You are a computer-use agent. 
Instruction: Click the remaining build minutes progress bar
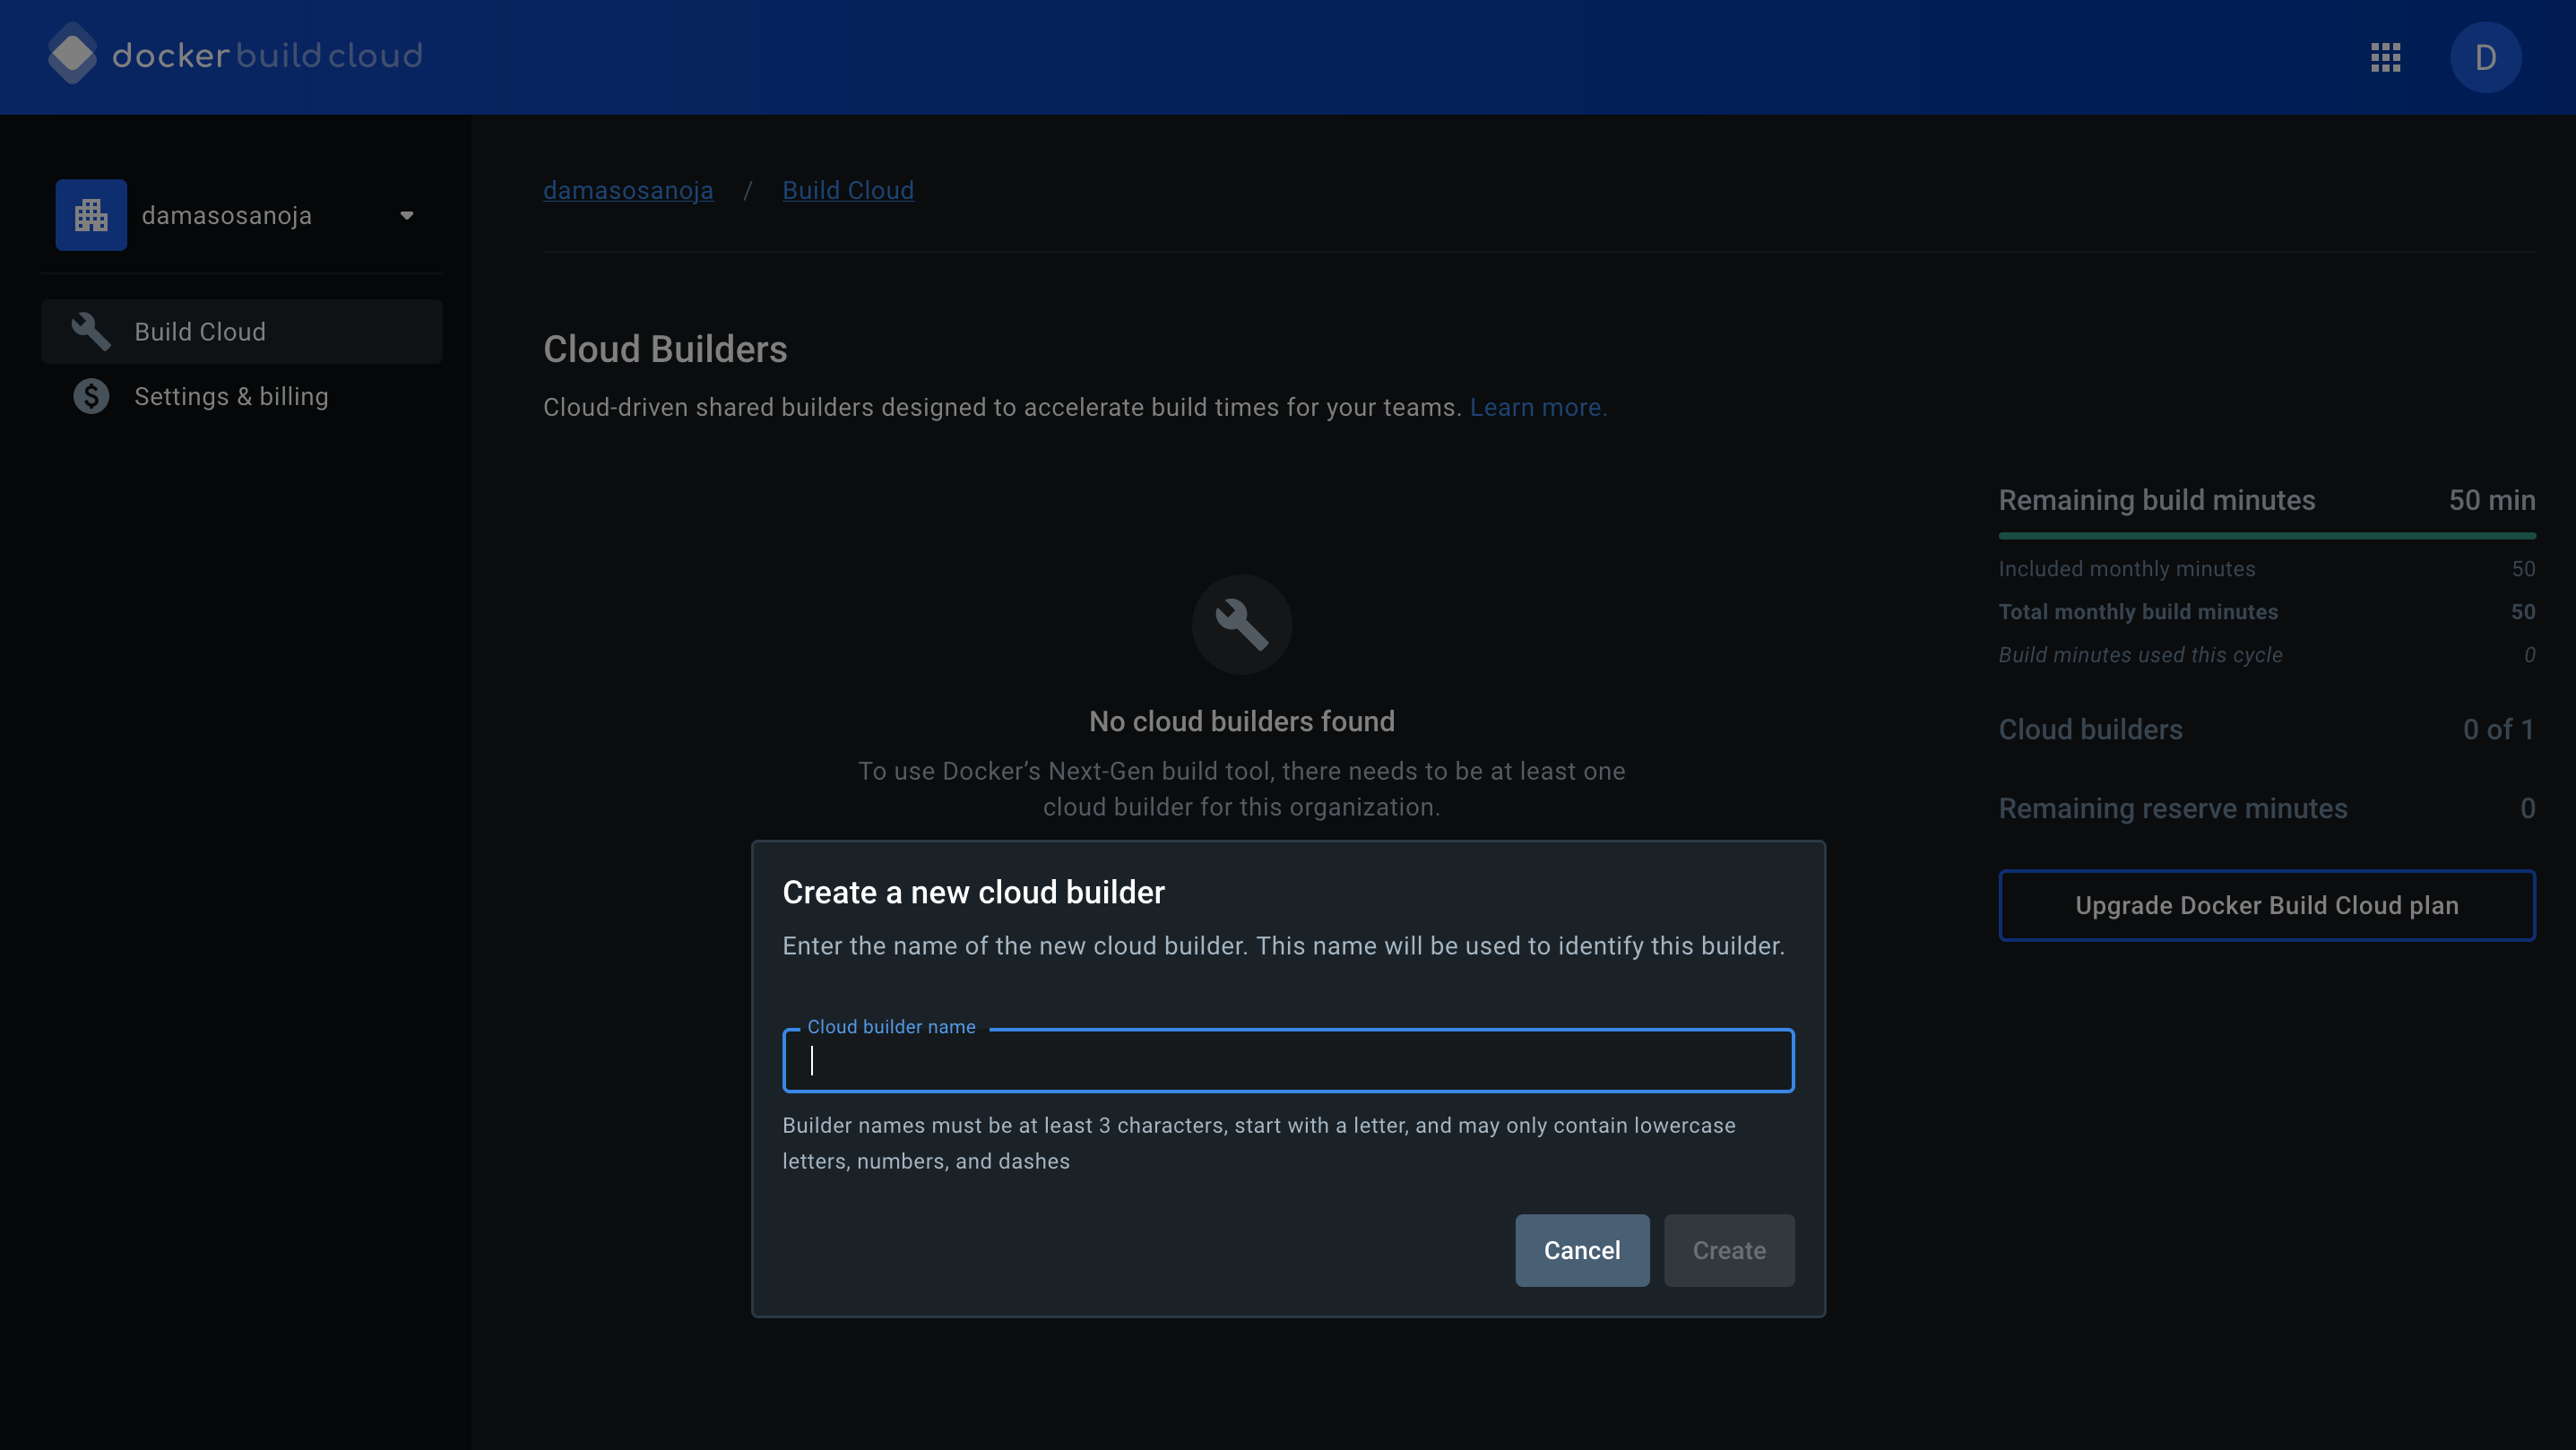click(2266, 536)
